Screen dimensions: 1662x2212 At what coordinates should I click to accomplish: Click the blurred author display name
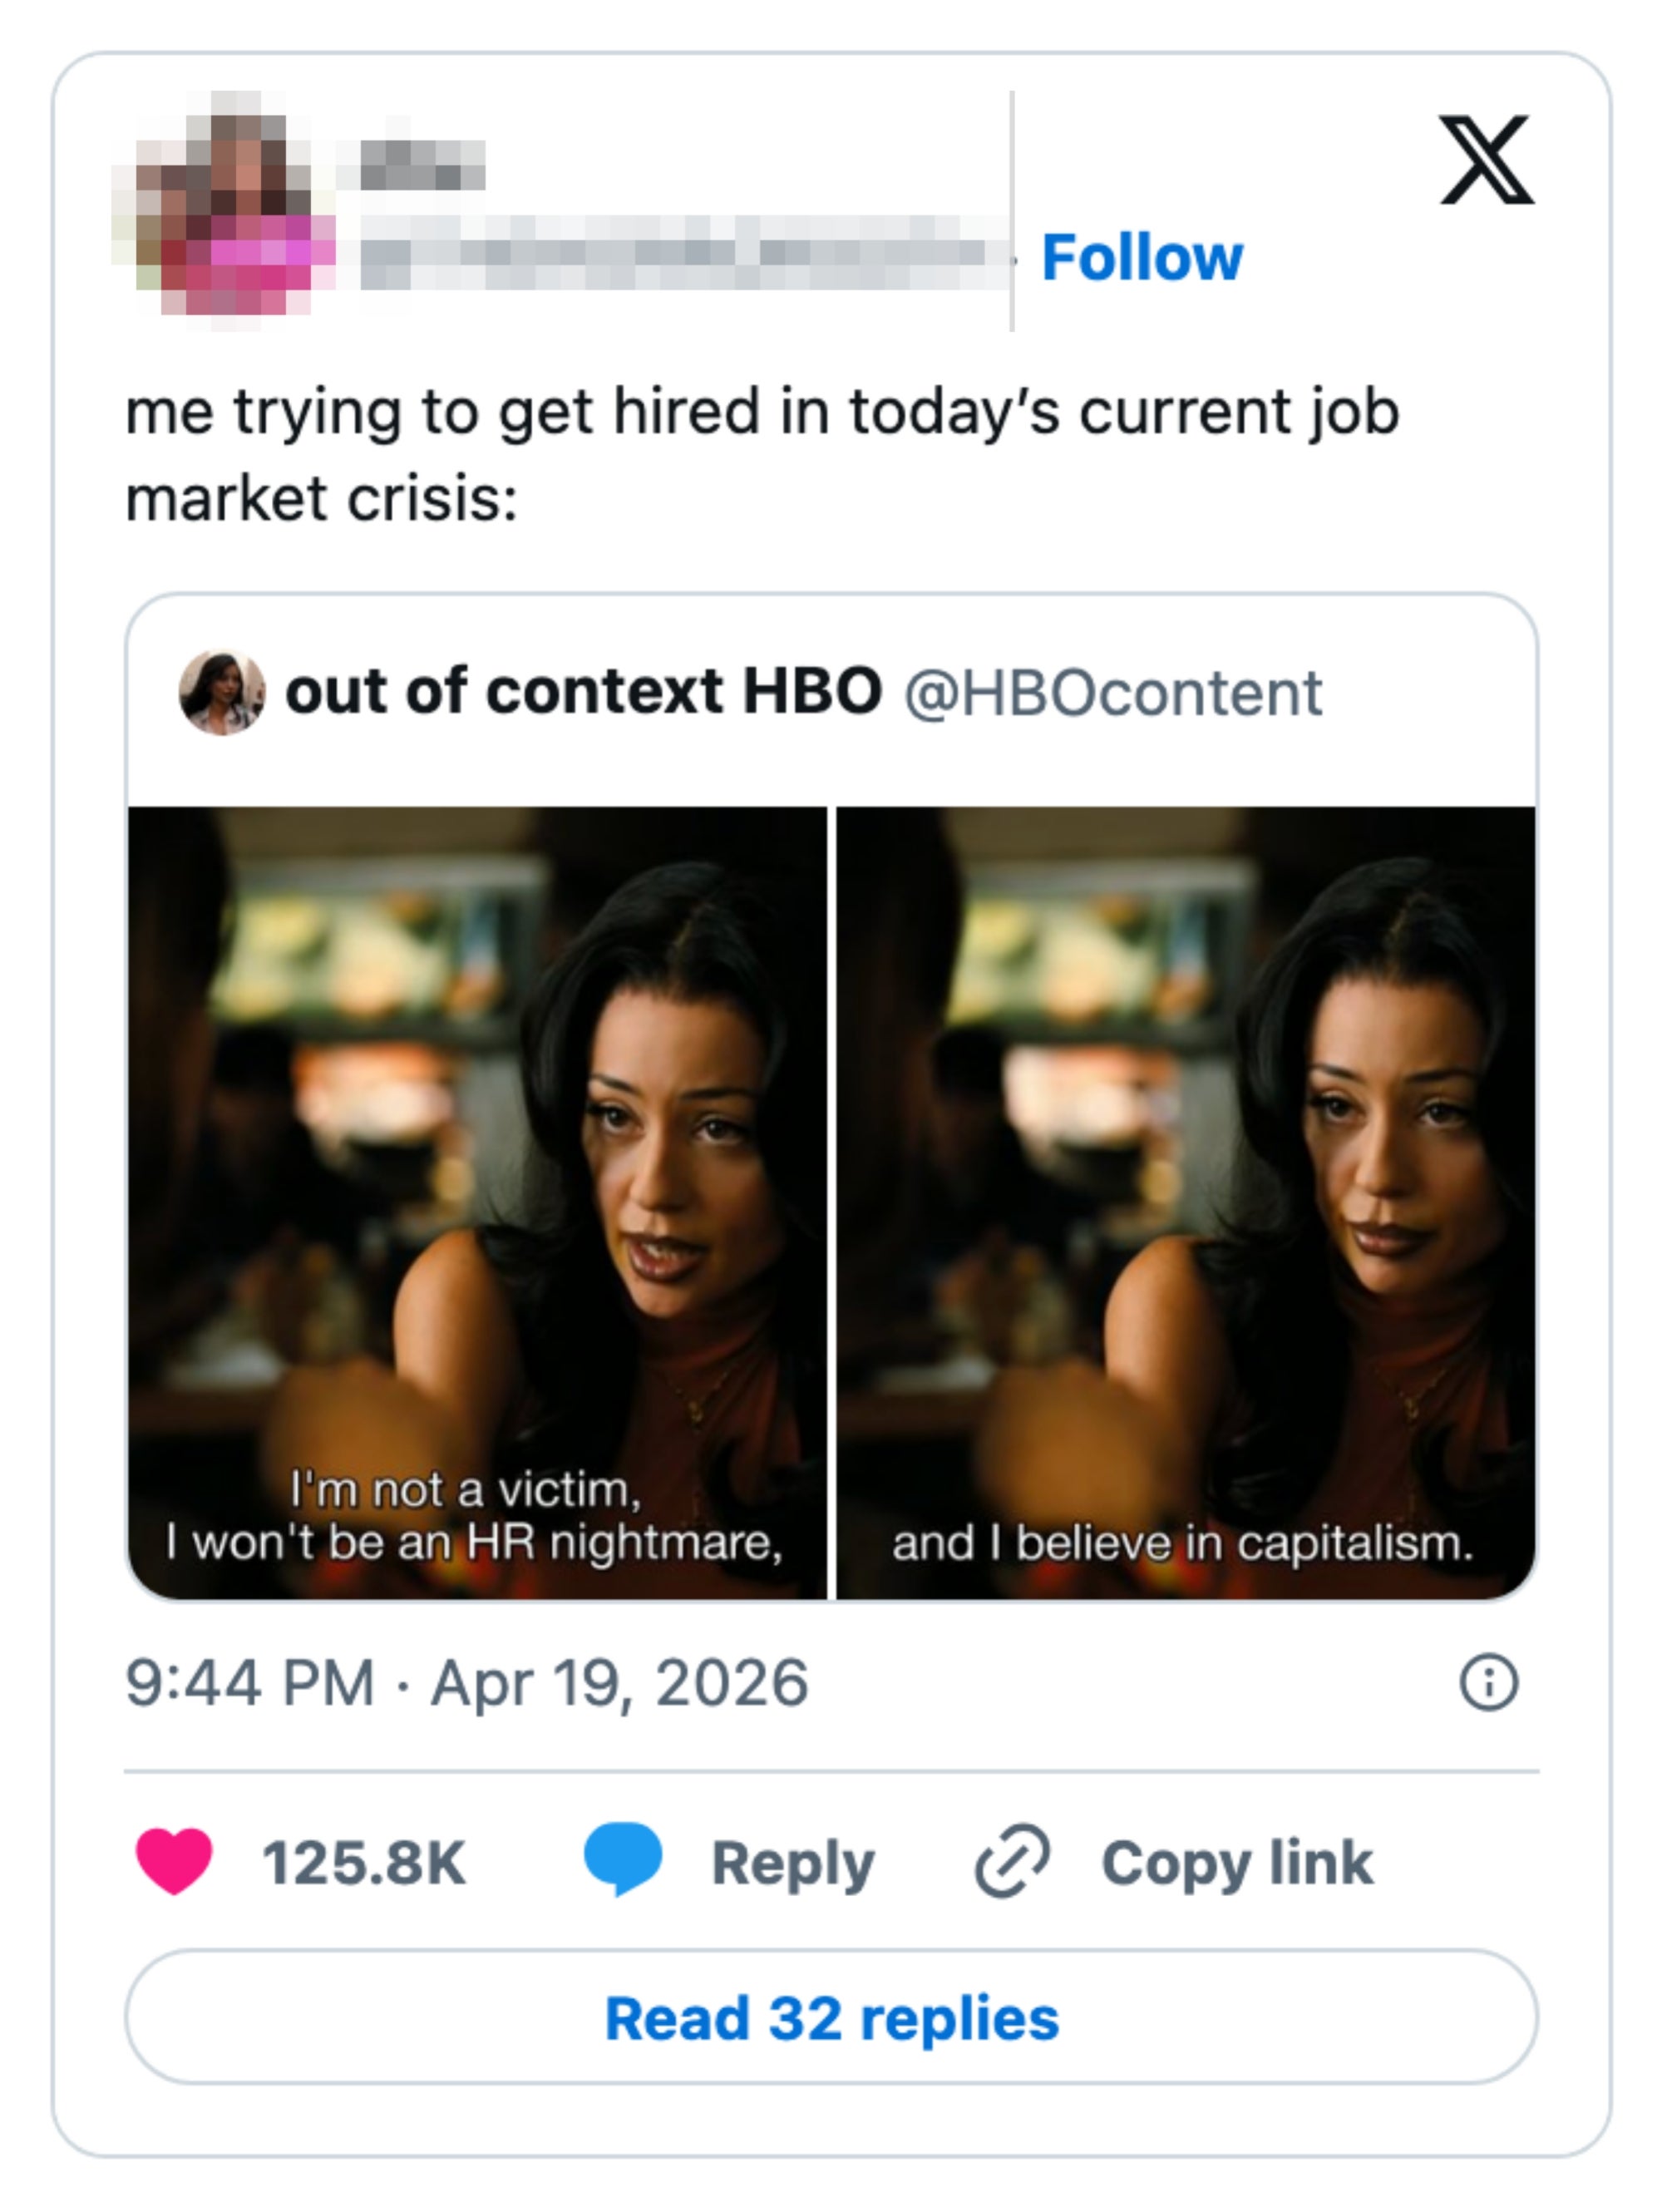click(422, 165)
